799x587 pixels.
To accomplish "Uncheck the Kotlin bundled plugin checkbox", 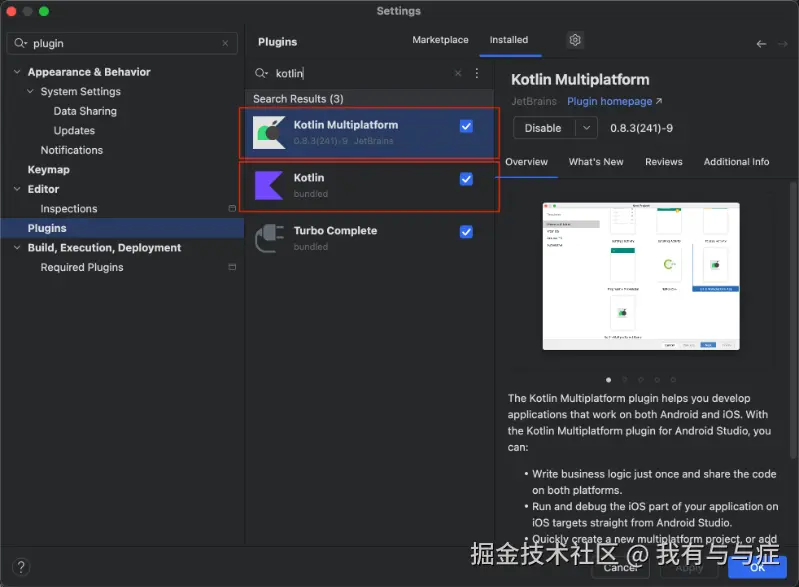I will pyautogui.click(x=466, y=179).
